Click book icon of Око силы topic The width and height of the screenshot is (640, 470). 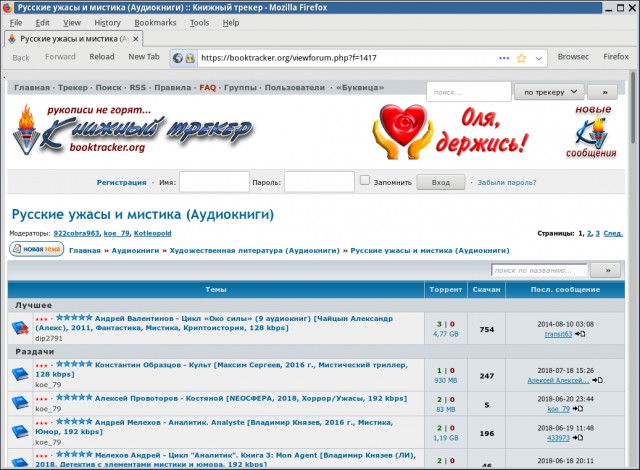20,328
